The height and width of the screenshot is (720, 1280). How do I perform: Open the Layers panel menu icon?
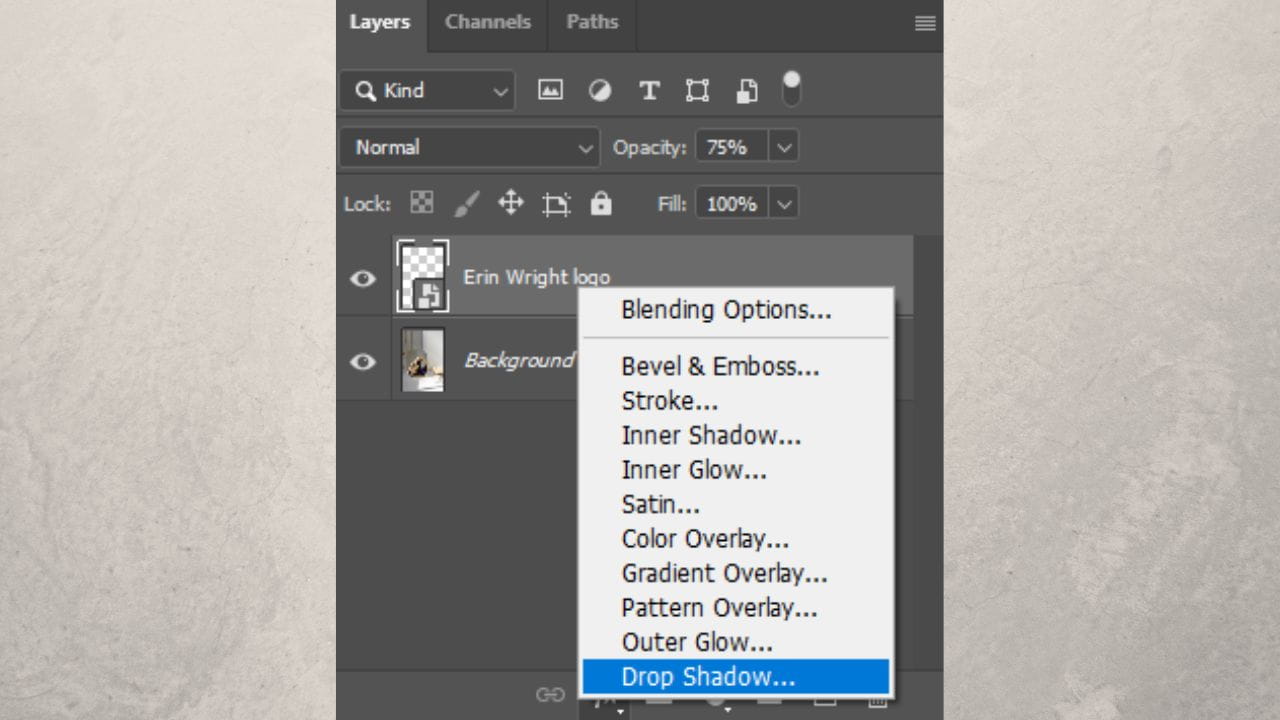[x=925, y=23]
